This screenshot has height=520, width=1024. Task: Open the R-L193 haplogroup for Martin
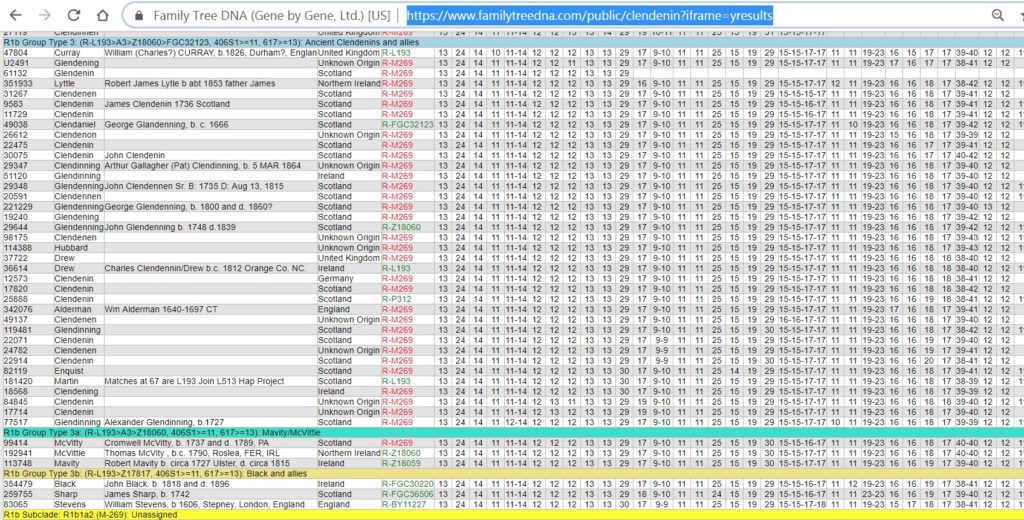click(x=396, y=382)
